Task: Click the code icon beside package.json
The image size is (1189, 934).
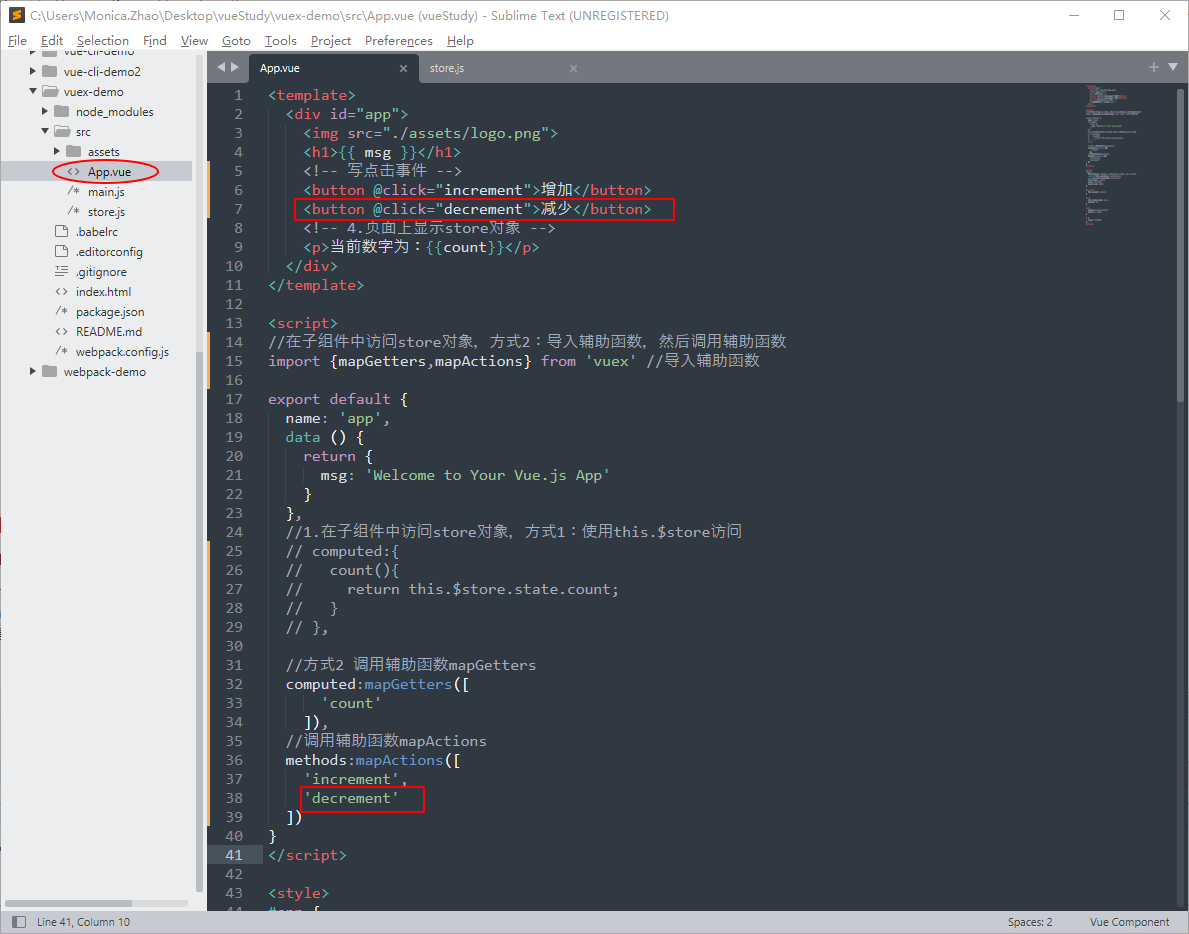Action: coord(61,311)
